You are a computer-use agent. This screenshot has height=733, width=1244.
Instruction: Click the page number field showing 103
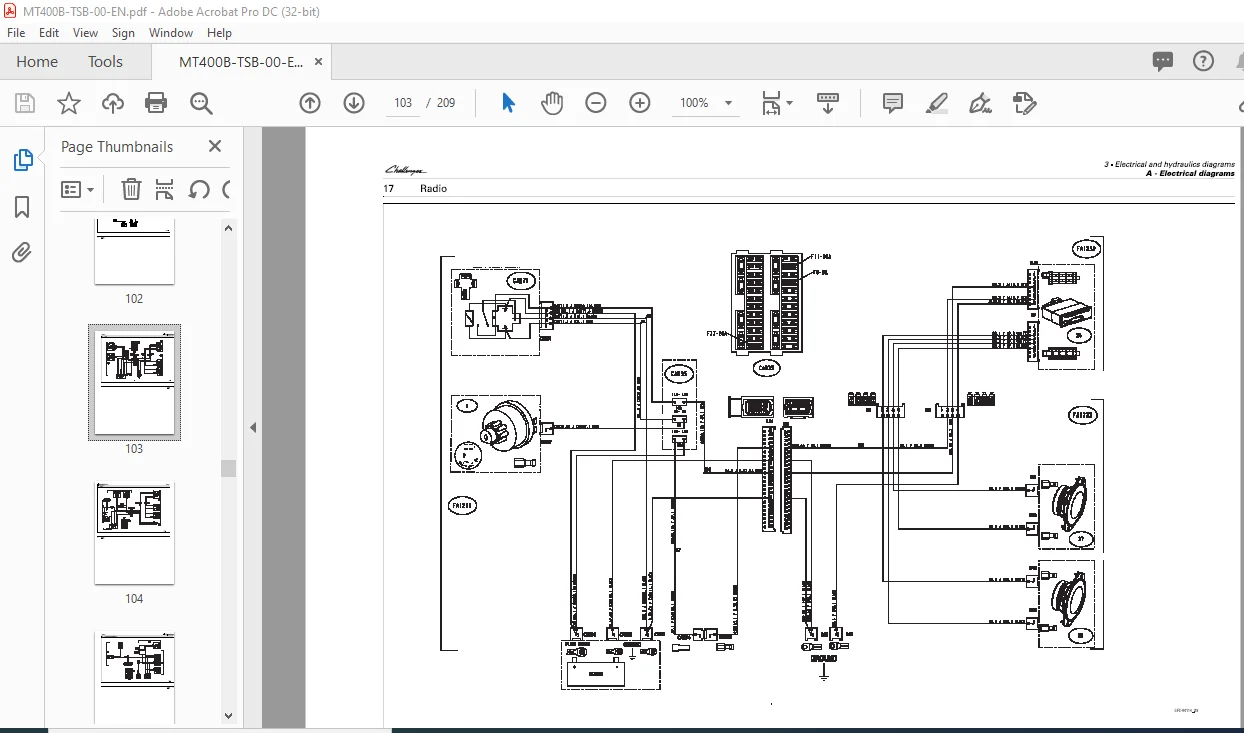click(x=403, y=103)
